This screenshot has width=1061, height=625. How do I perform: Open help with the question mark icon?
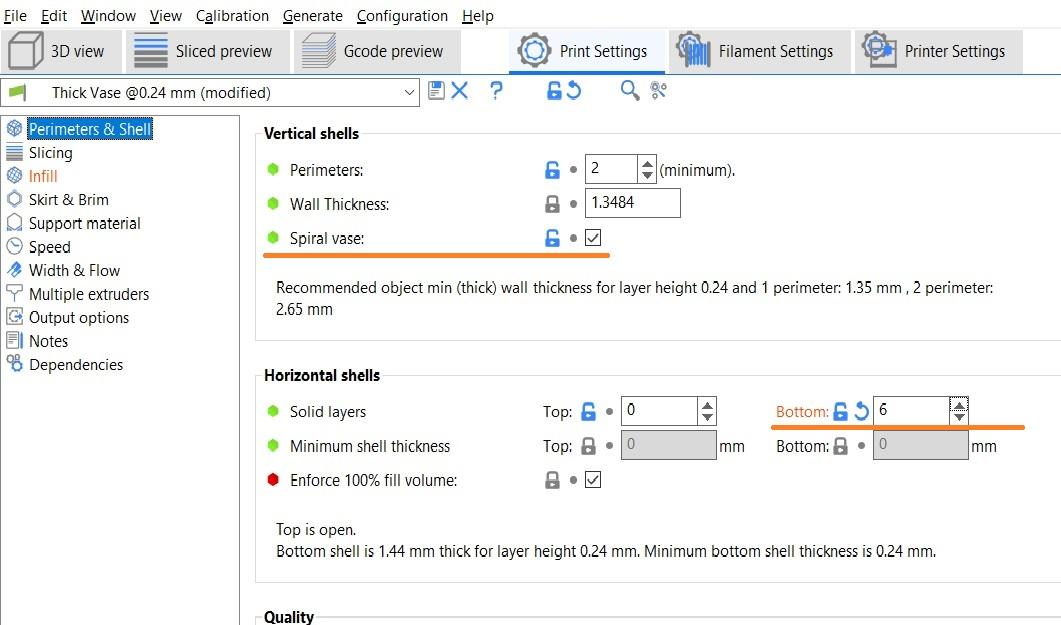click(x=496, y=91)
